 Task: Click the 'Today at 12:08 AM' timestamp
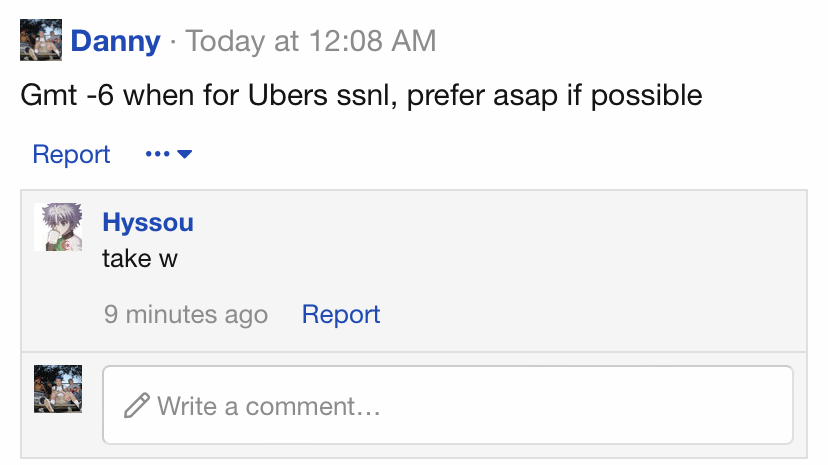[x=311, y=41]
